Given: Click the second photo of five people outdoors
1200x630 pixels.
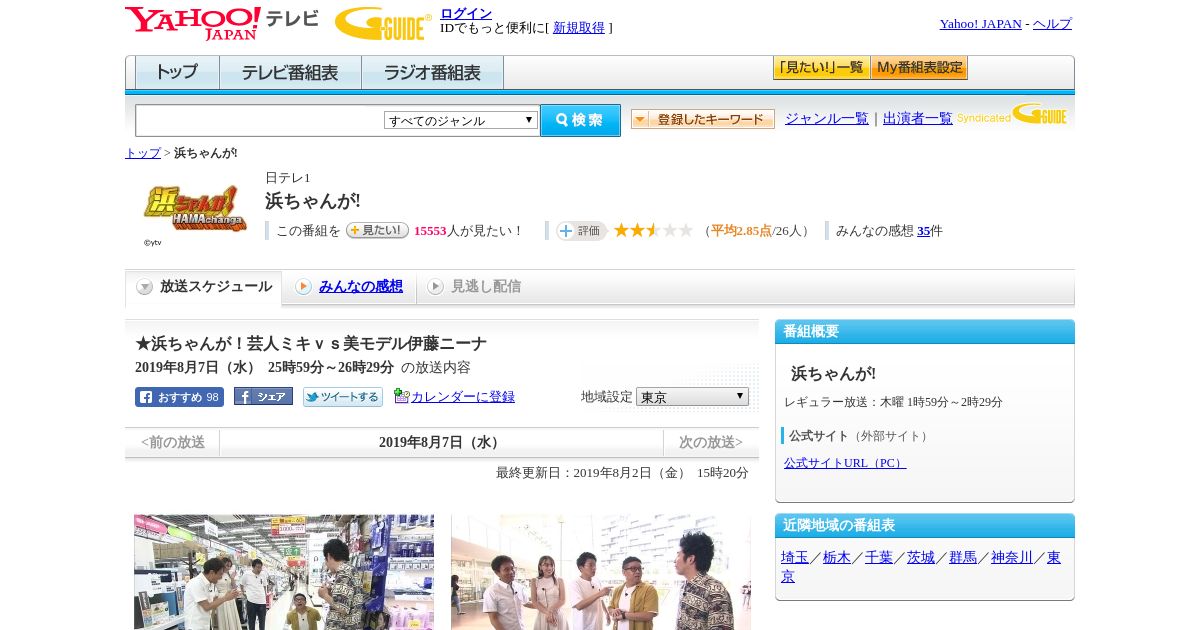Looking at the screenshot, I should tap(601, 572).
